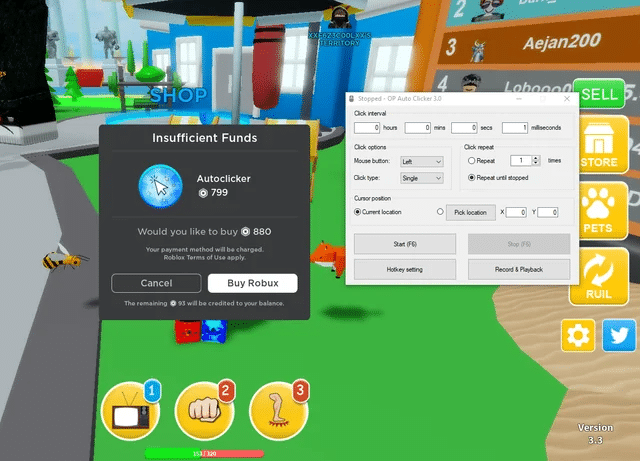Focus the milliseconds interval field
The image size is (640, 461).
pos(515,128)
